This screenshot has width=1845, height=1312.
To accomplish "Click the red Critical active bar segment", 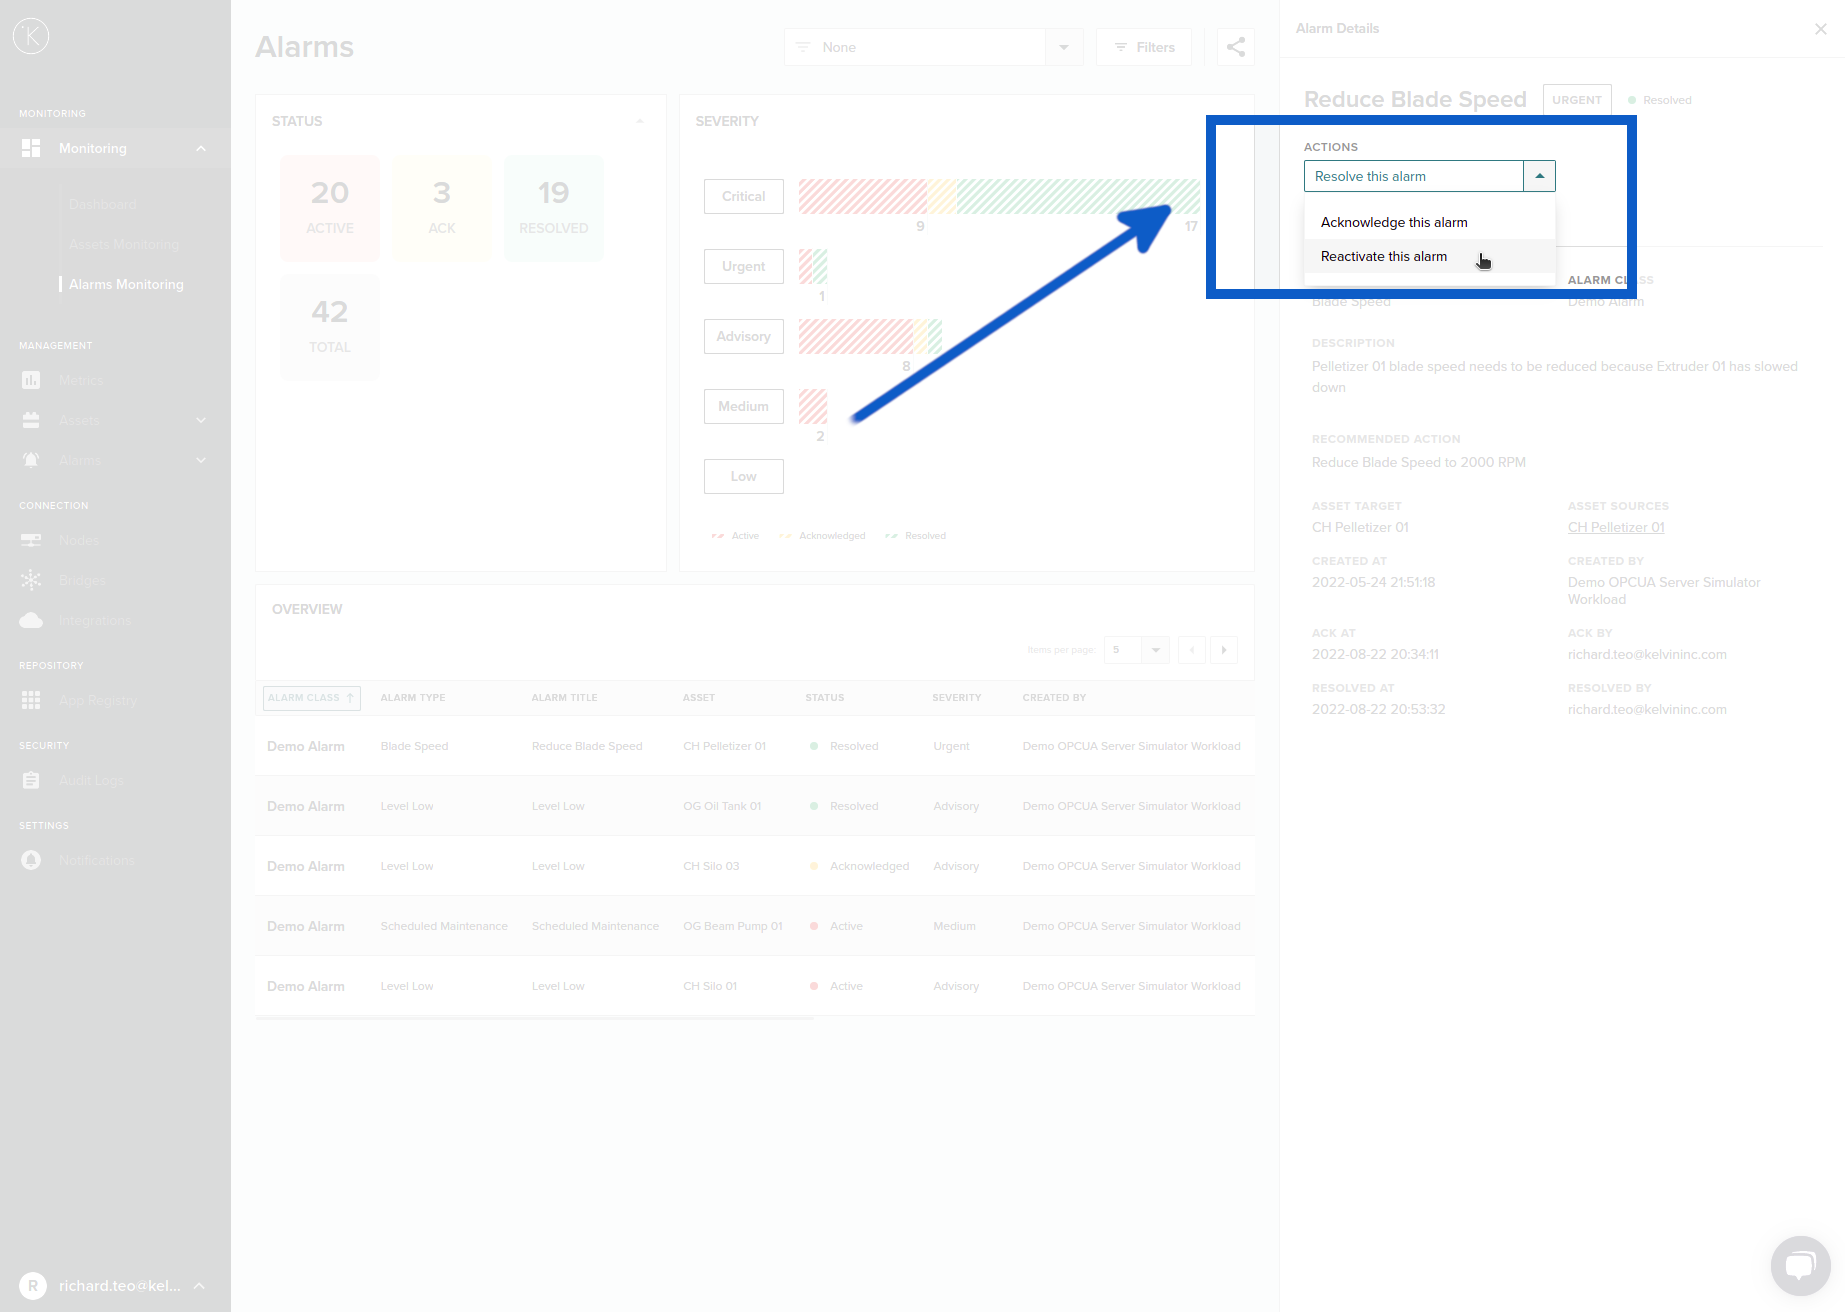I will tap(862, 197).
